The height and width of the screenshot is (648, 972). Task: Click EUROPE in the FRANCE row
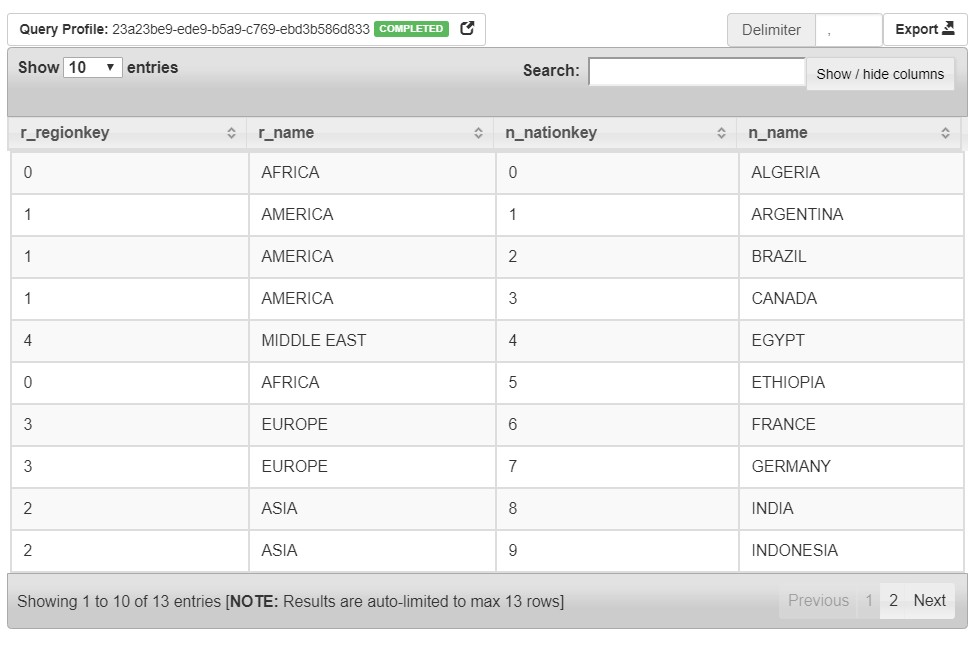[x=372, y=425]
